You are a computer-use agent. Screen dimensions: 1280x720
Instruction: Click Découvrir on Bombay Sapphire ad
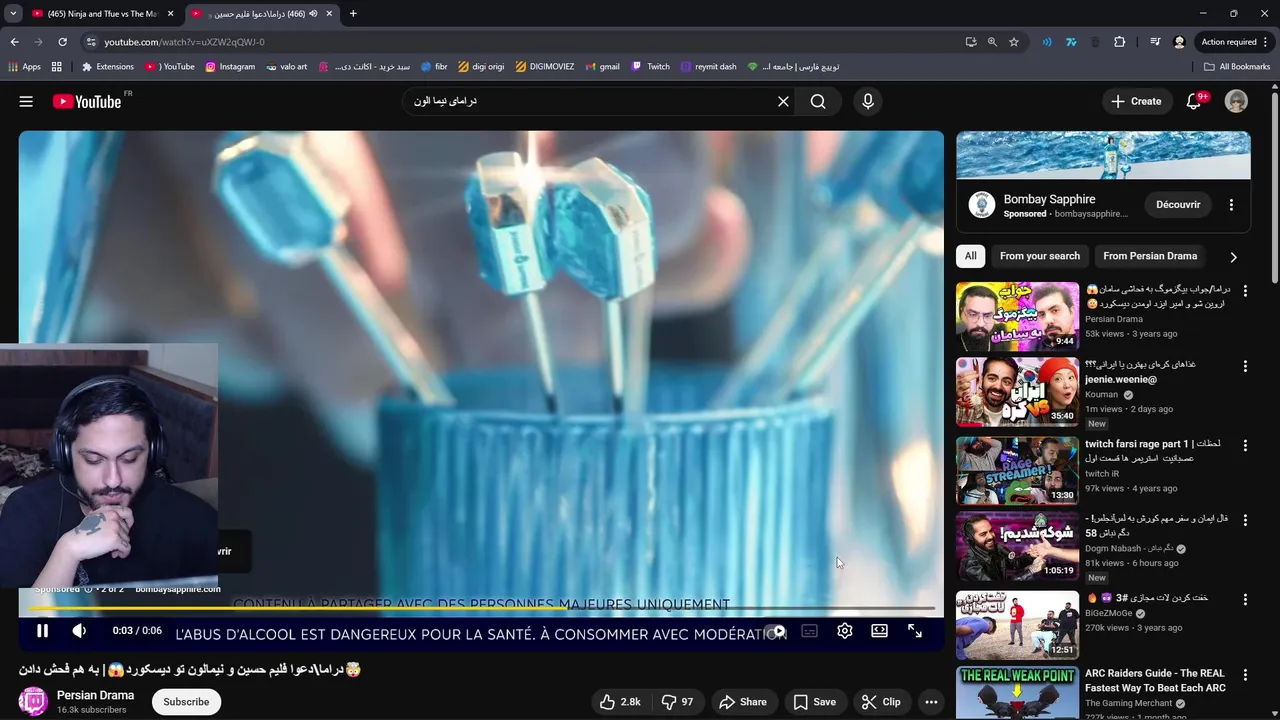1178,205
